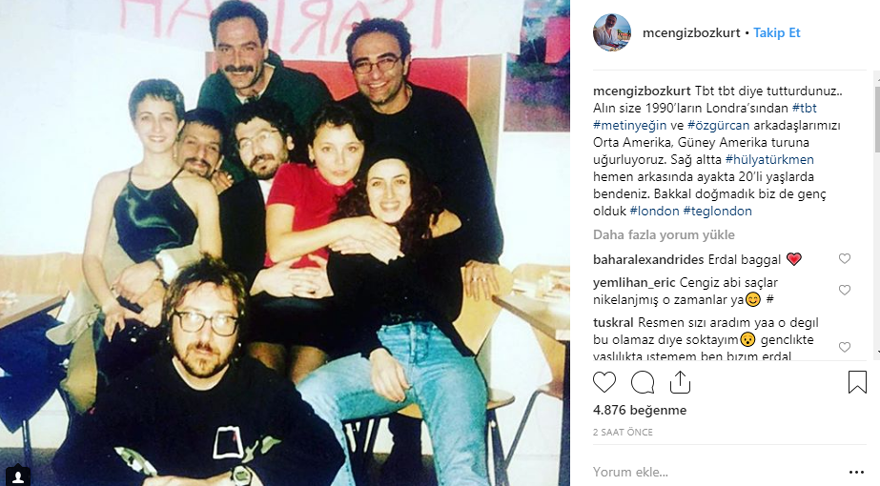The image size is (880, 486).
Task: Click the tagged people icon on the photo
Action: point(18,476)
